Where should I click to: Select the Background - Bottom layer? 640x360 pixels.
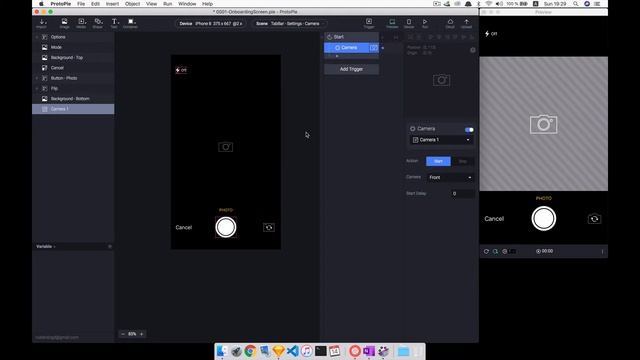(x=73, y=99)
